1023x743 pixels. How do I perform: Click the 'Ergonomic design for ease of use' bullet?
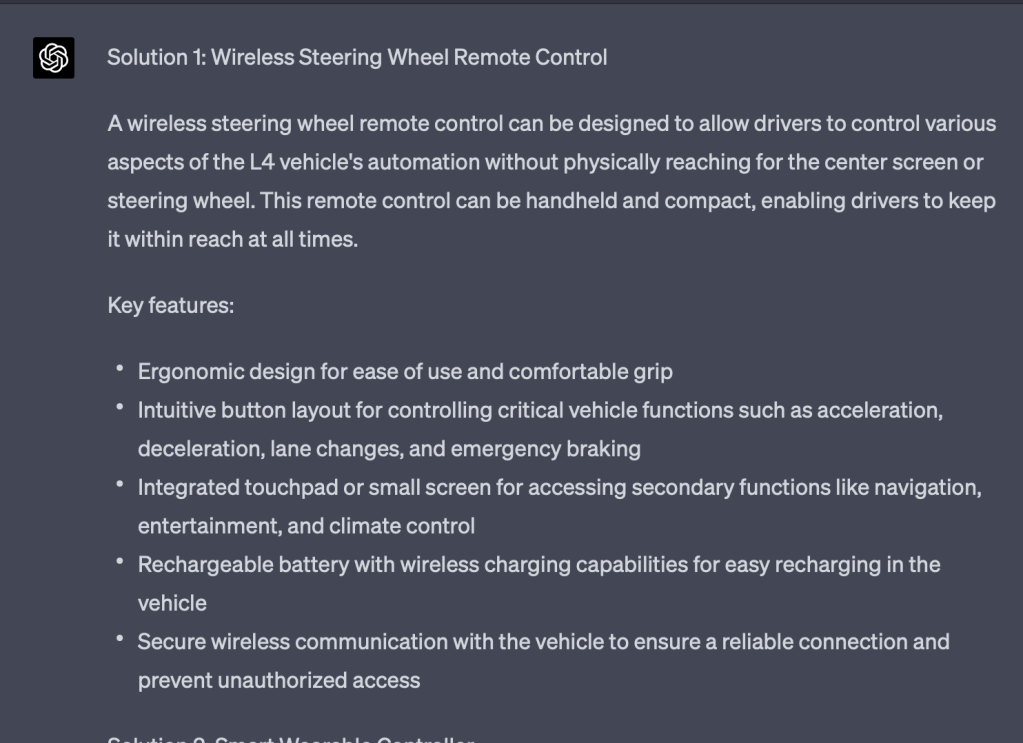(405, 372)
